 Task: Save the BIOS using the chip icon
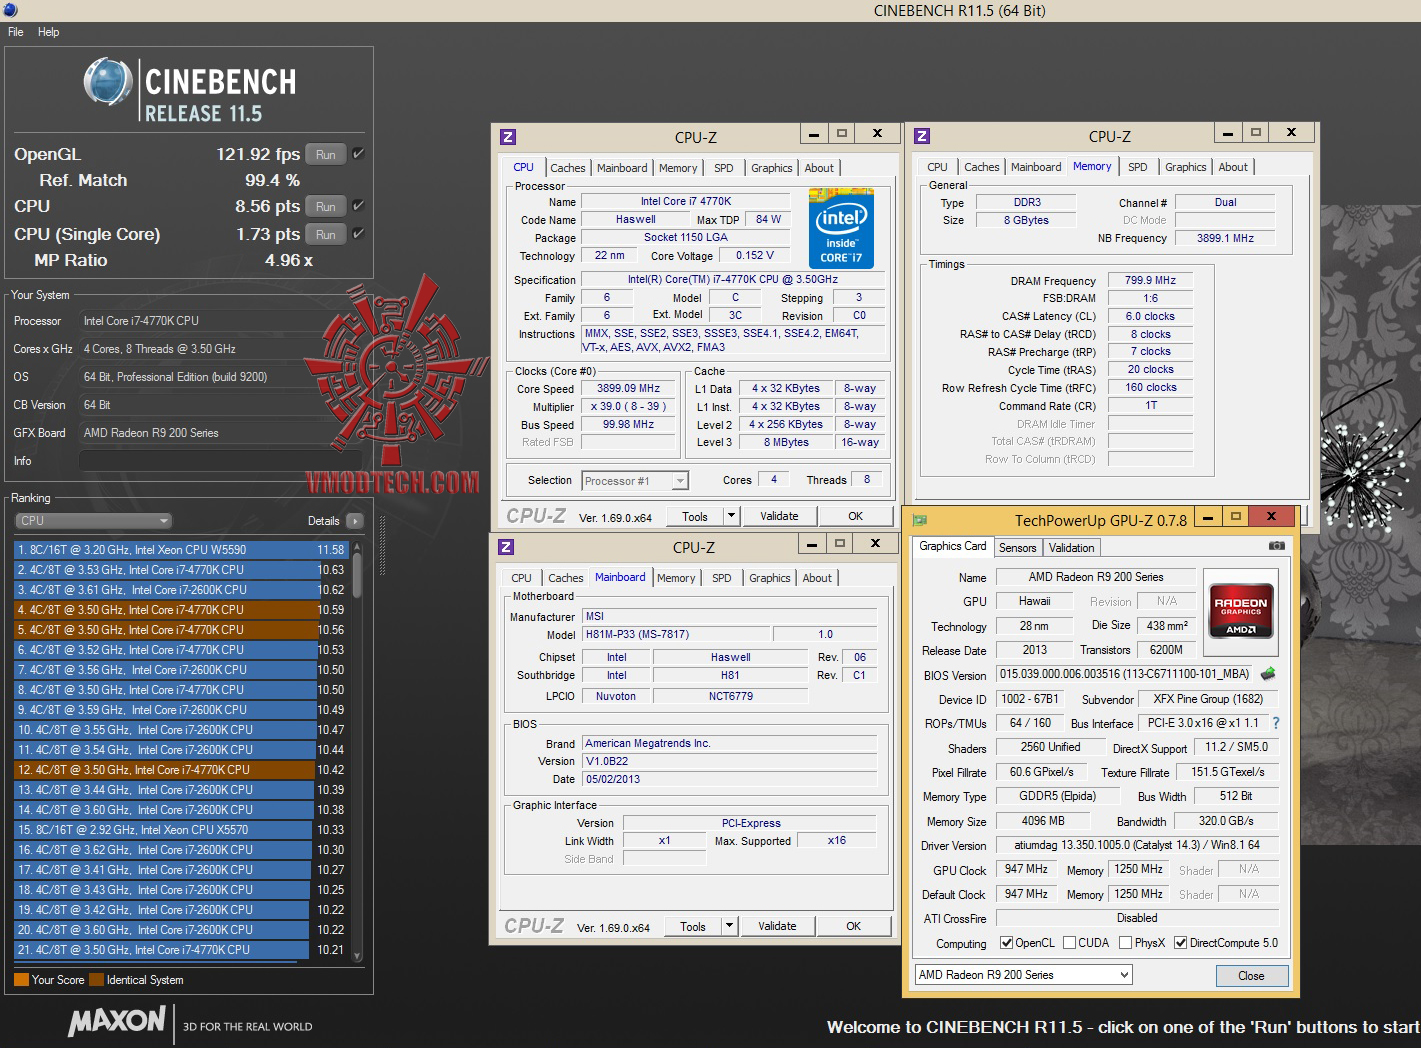1268,674
